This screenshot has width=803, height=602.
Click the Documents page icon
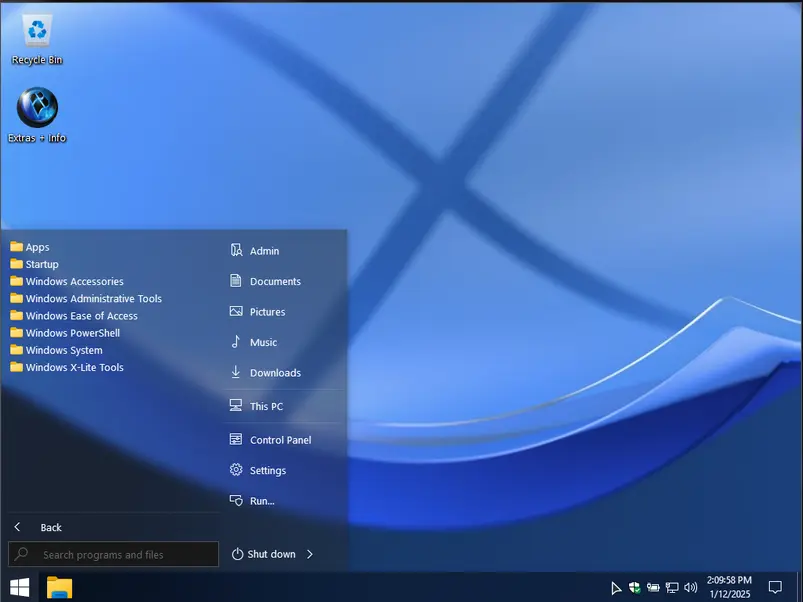point(236,281)
